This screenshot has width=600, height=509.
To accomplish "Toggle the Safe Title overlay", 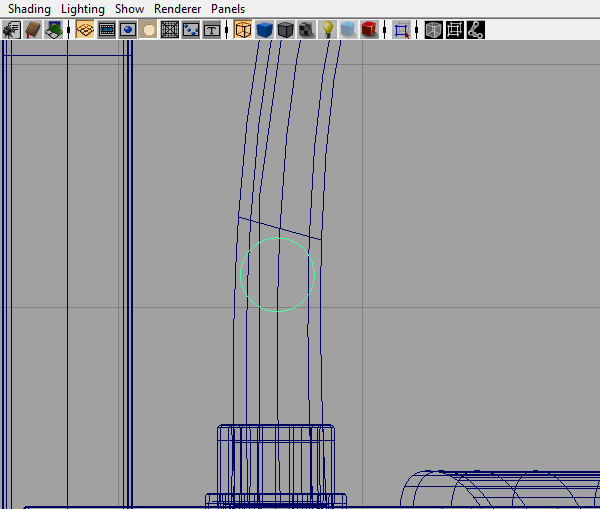I will 212,30.
